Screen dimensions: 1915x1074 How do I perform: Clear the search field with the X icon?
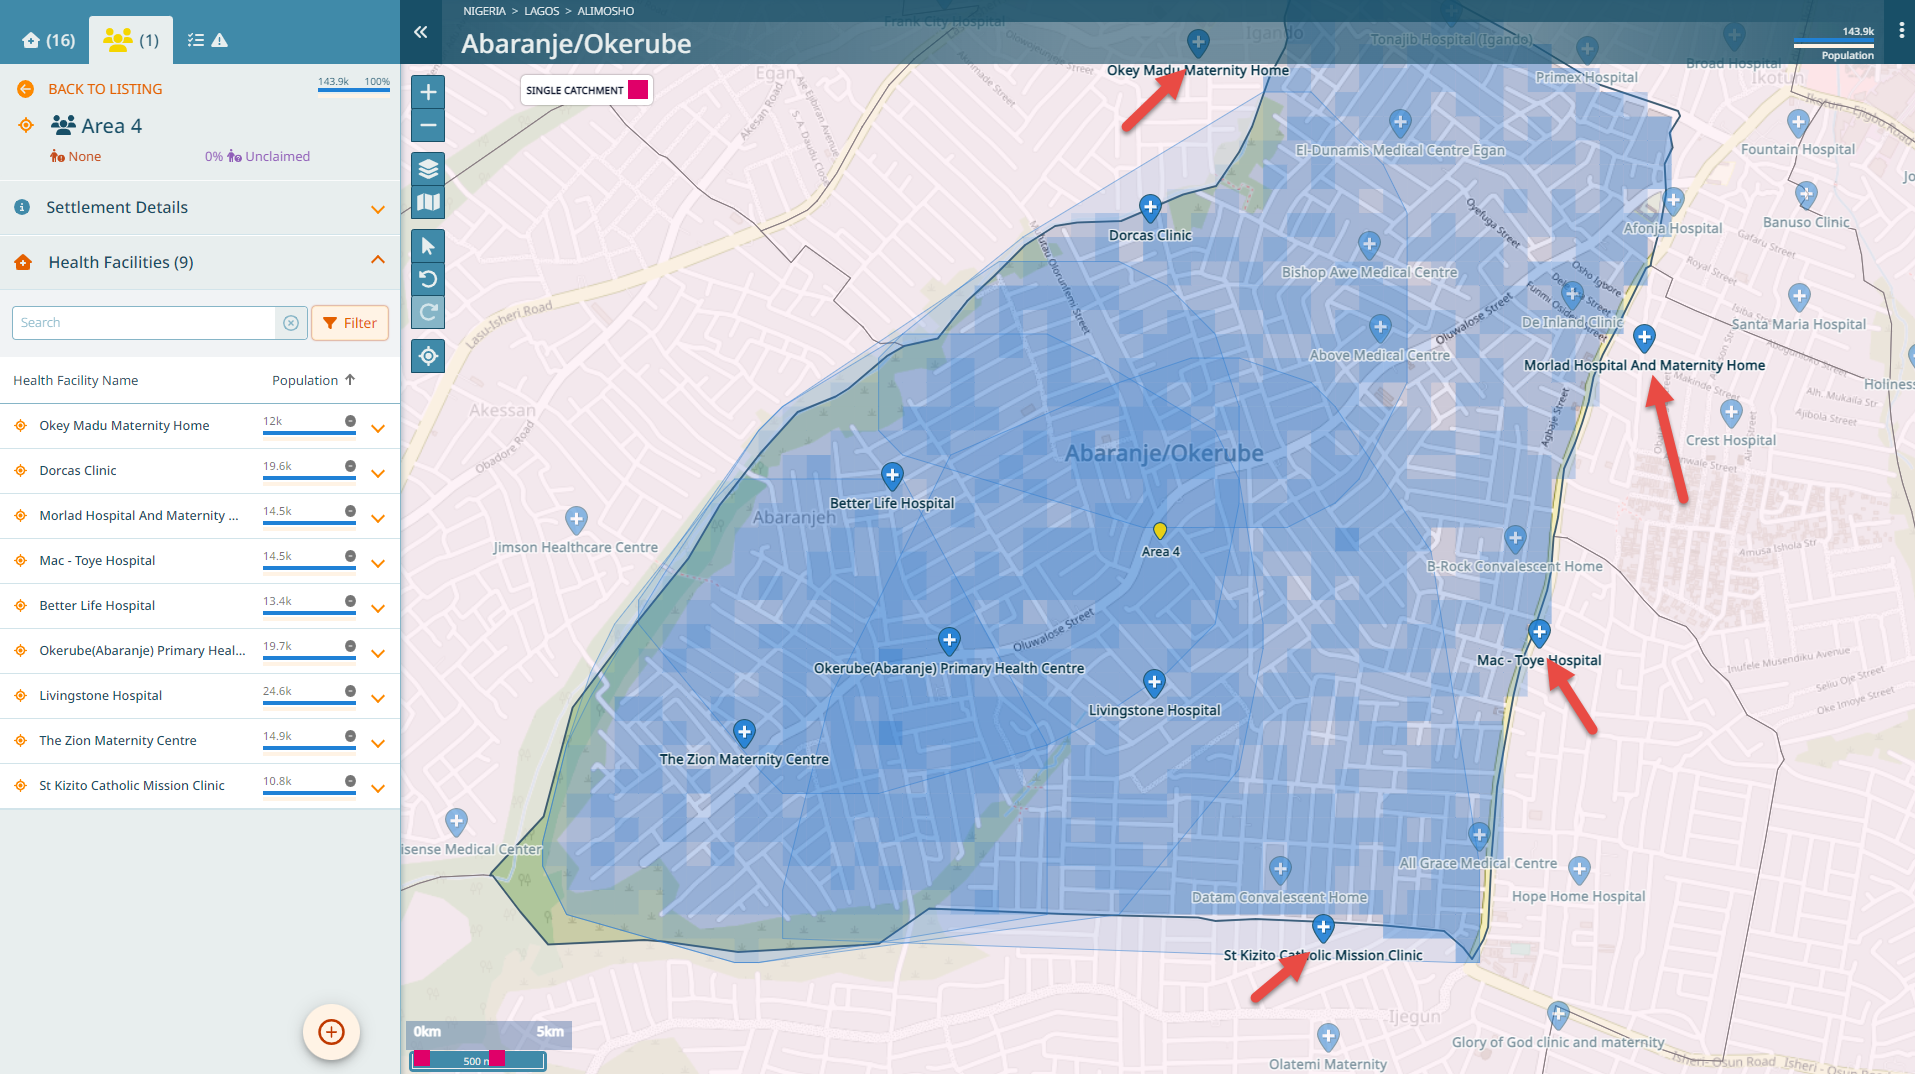291,323
